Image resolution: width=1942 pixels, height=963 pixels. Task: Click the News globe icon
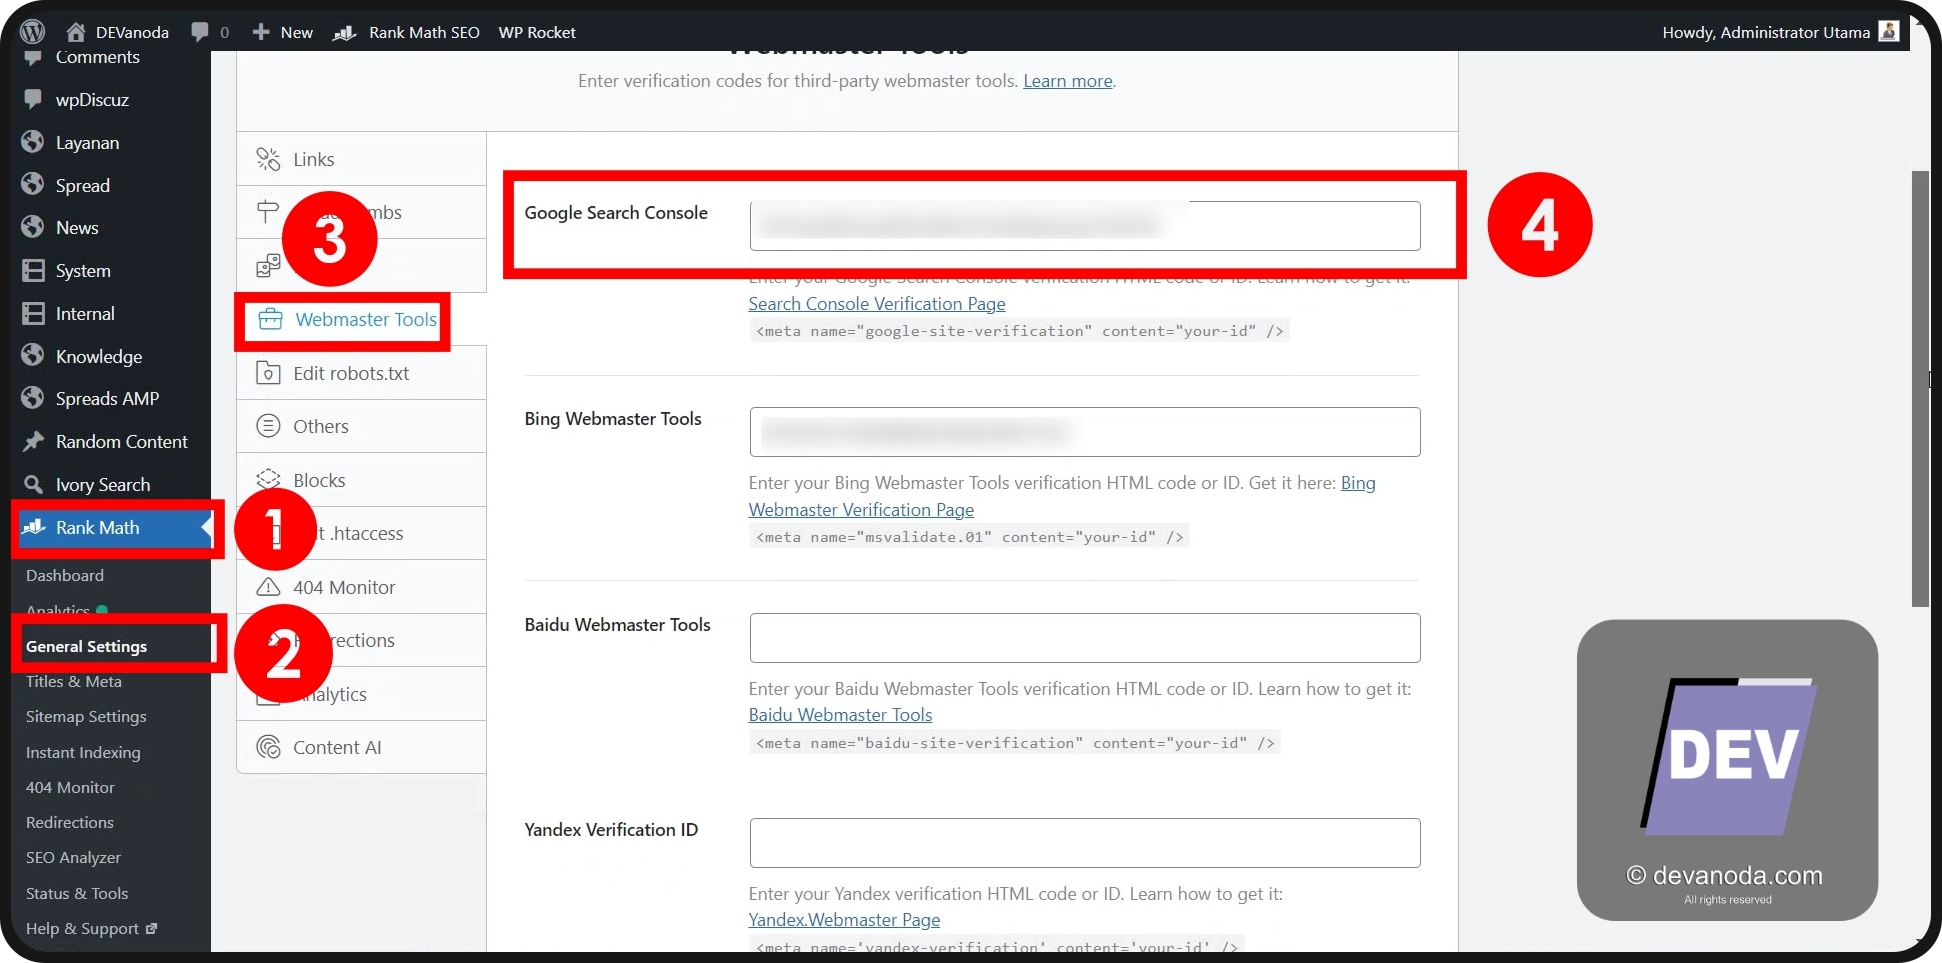pyautogui.click(x=33, y=227)
